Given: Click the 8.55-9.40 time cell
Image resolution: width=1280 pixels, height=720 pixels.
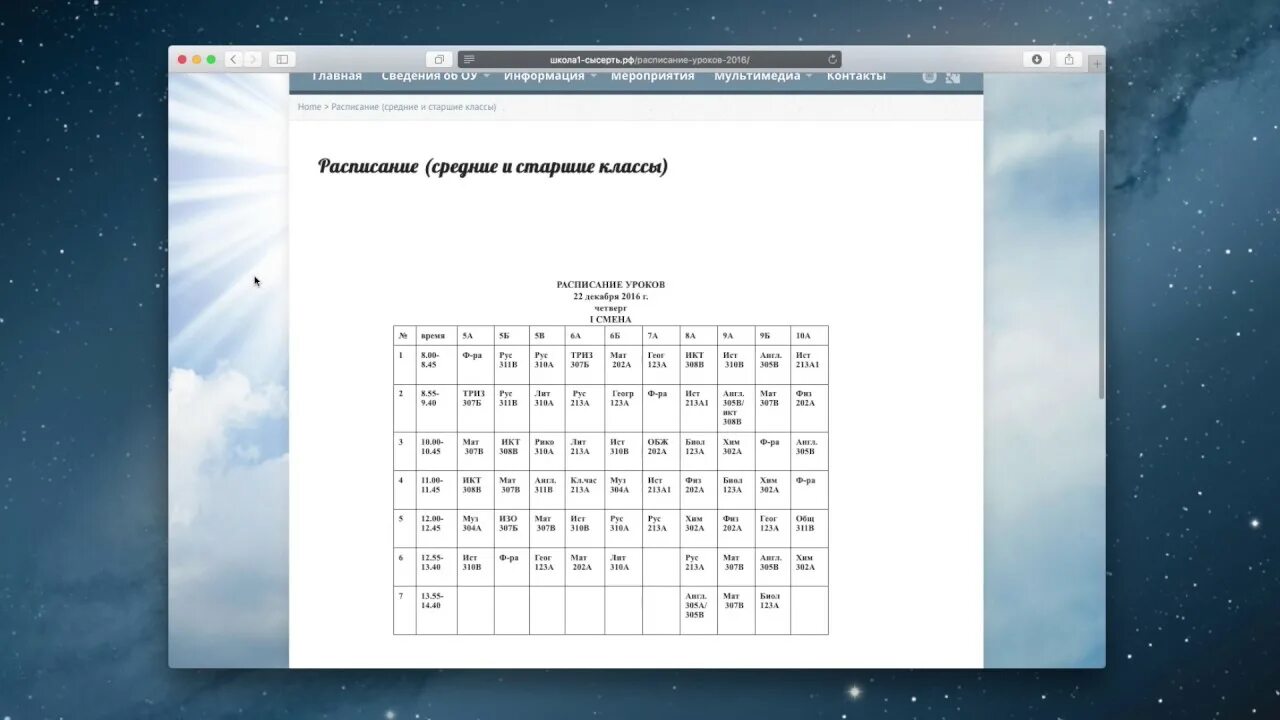Looking at the screenshot, I should (437, 408).
